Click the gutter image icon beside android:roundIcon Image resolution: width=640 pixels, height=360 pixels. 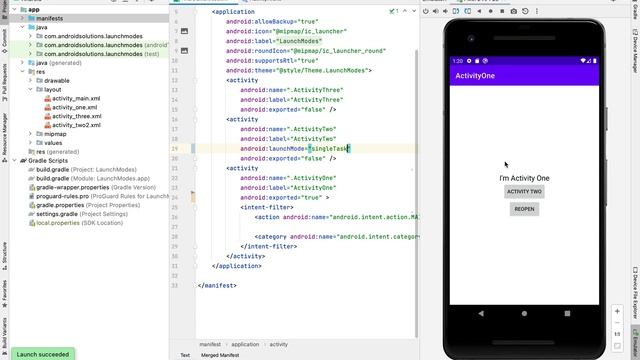tap(184, 51)
